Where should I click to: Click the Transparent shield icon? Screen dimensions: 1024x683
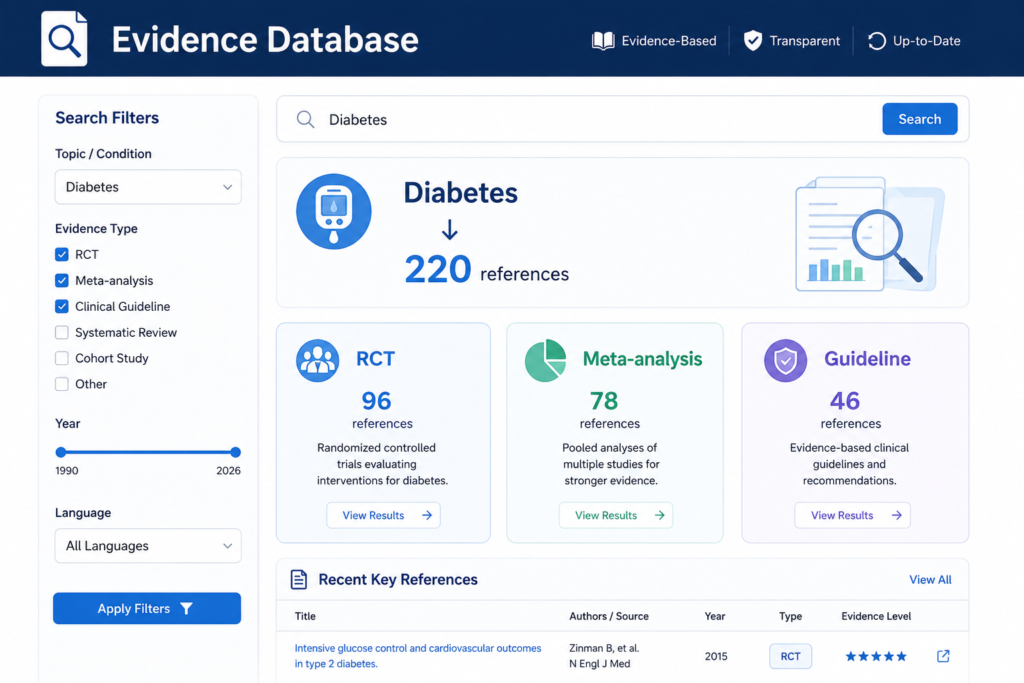pyautogui.click(x=752, y=40)
